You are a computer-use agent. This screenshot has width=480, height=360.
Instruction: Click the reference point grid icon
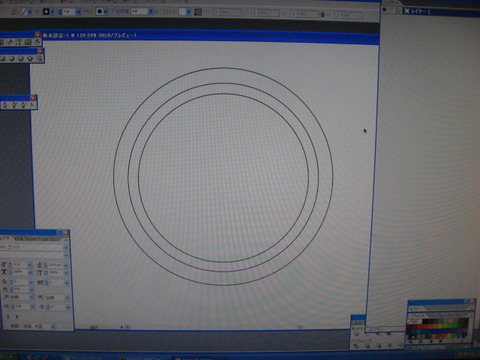(x=198, y=12)
